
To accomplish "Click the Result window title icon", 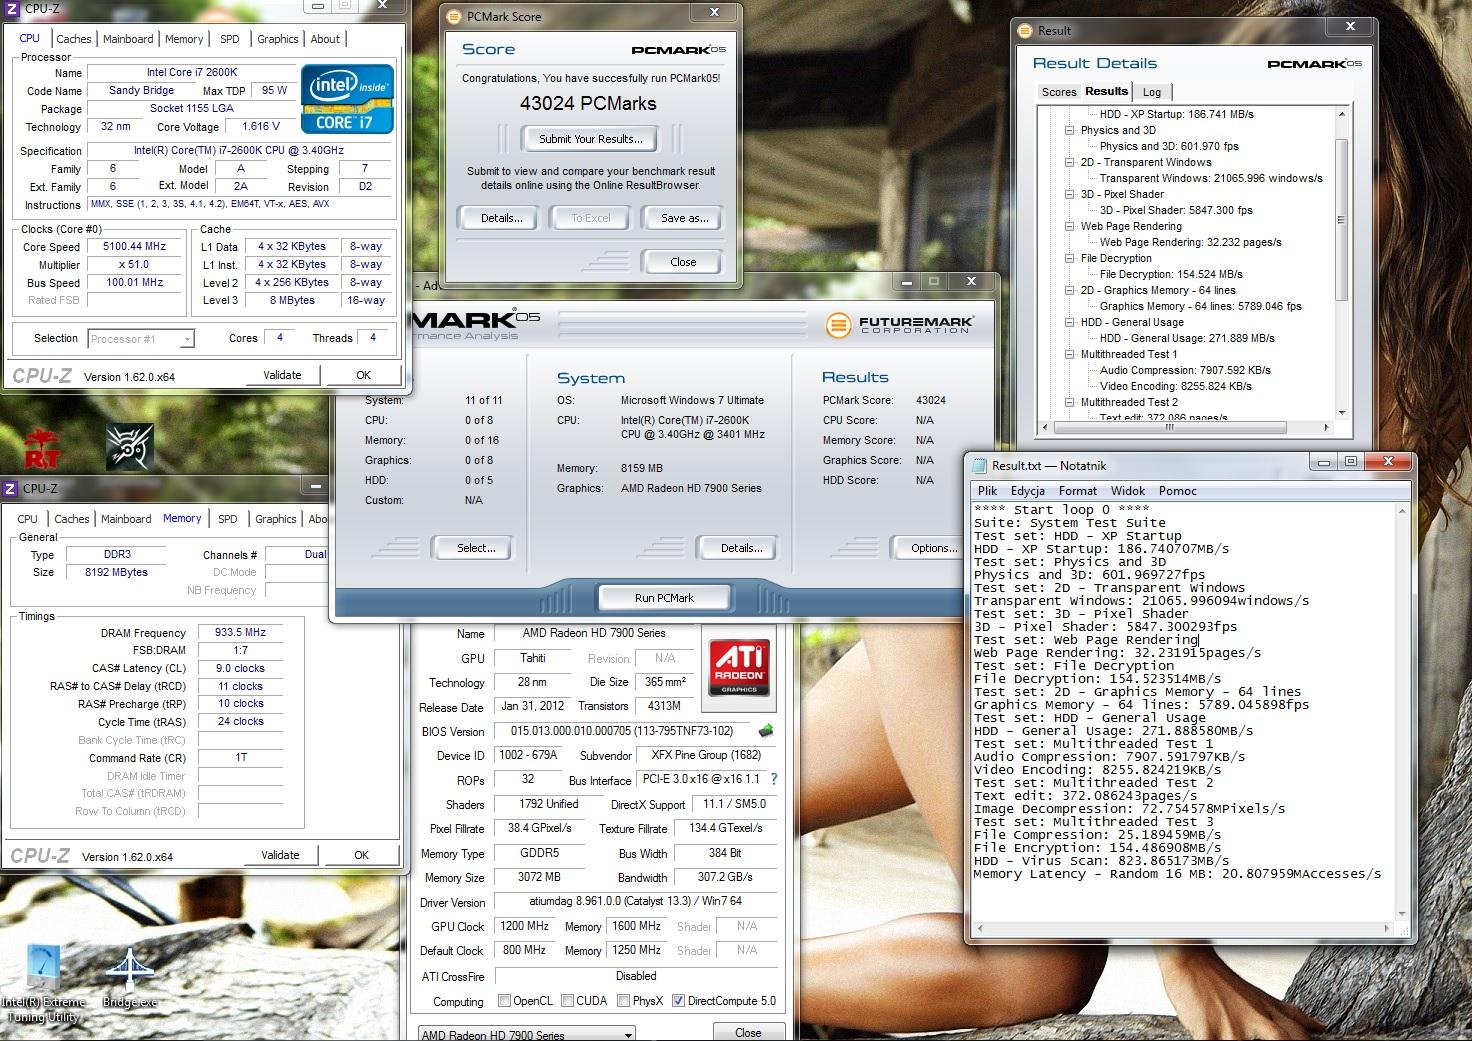I will tap(1026, 30).
